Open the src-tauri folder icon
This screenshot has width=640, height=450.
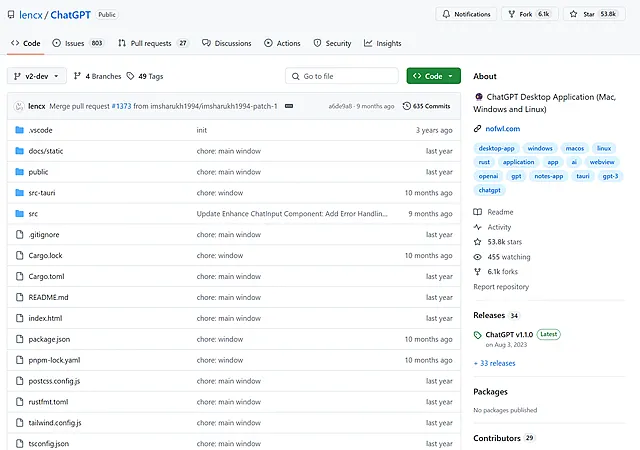pos(19,192)
